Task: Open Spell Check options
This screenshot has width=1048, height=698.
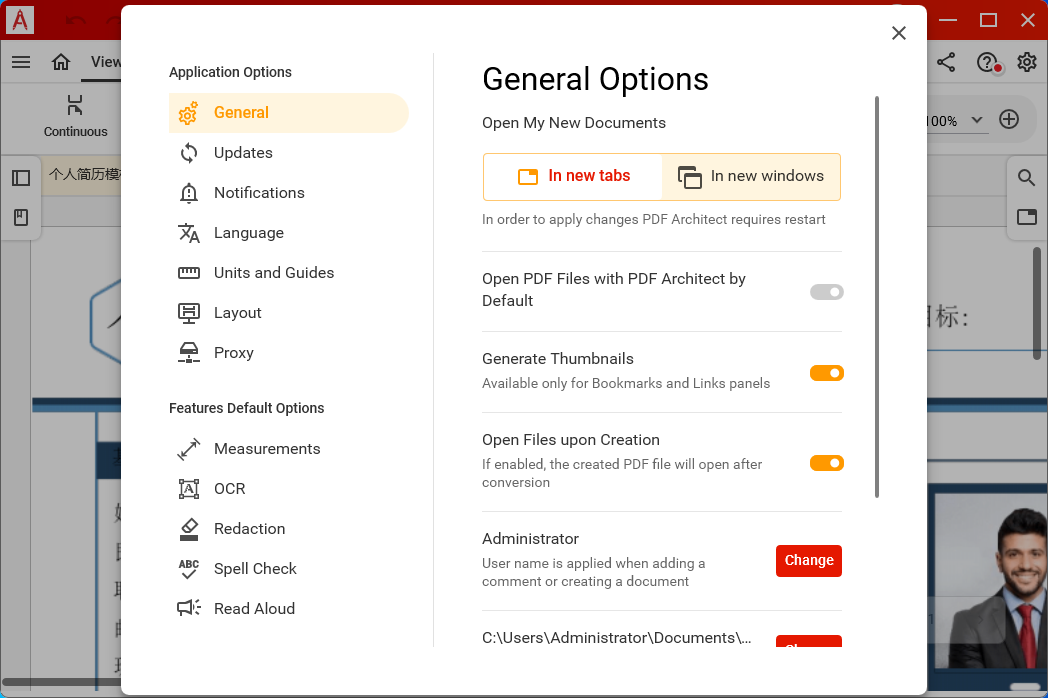Action: pos(255,569)
